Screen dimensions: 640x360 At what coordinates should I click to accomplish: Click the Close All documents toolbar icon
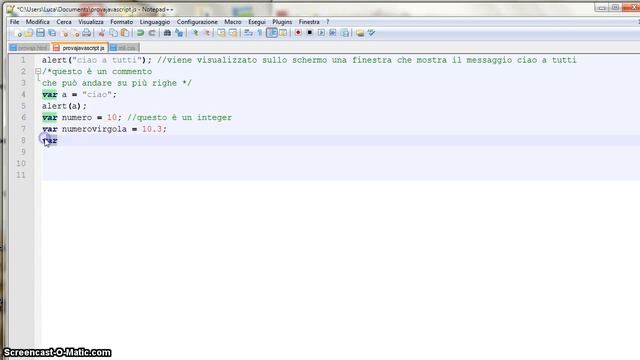pyautogui.click(x=75, y=33)
